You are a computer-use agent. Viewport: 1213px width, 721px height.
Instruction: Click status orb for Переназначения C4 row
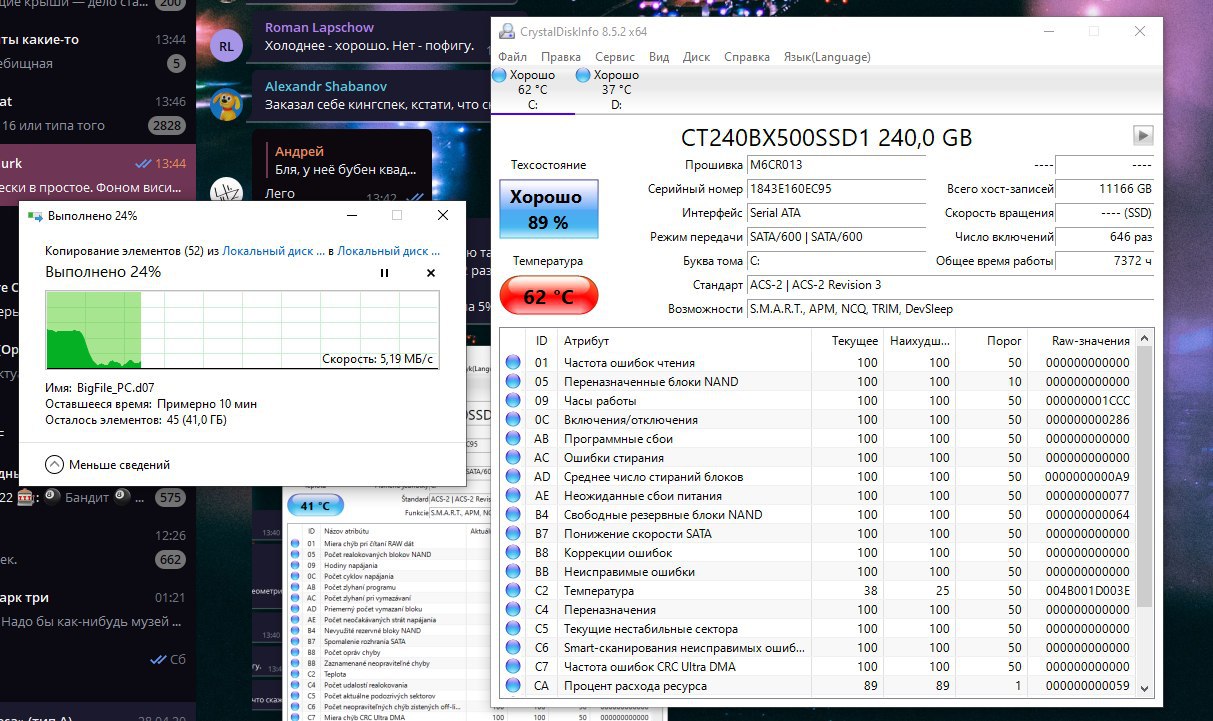pos(513,610)
